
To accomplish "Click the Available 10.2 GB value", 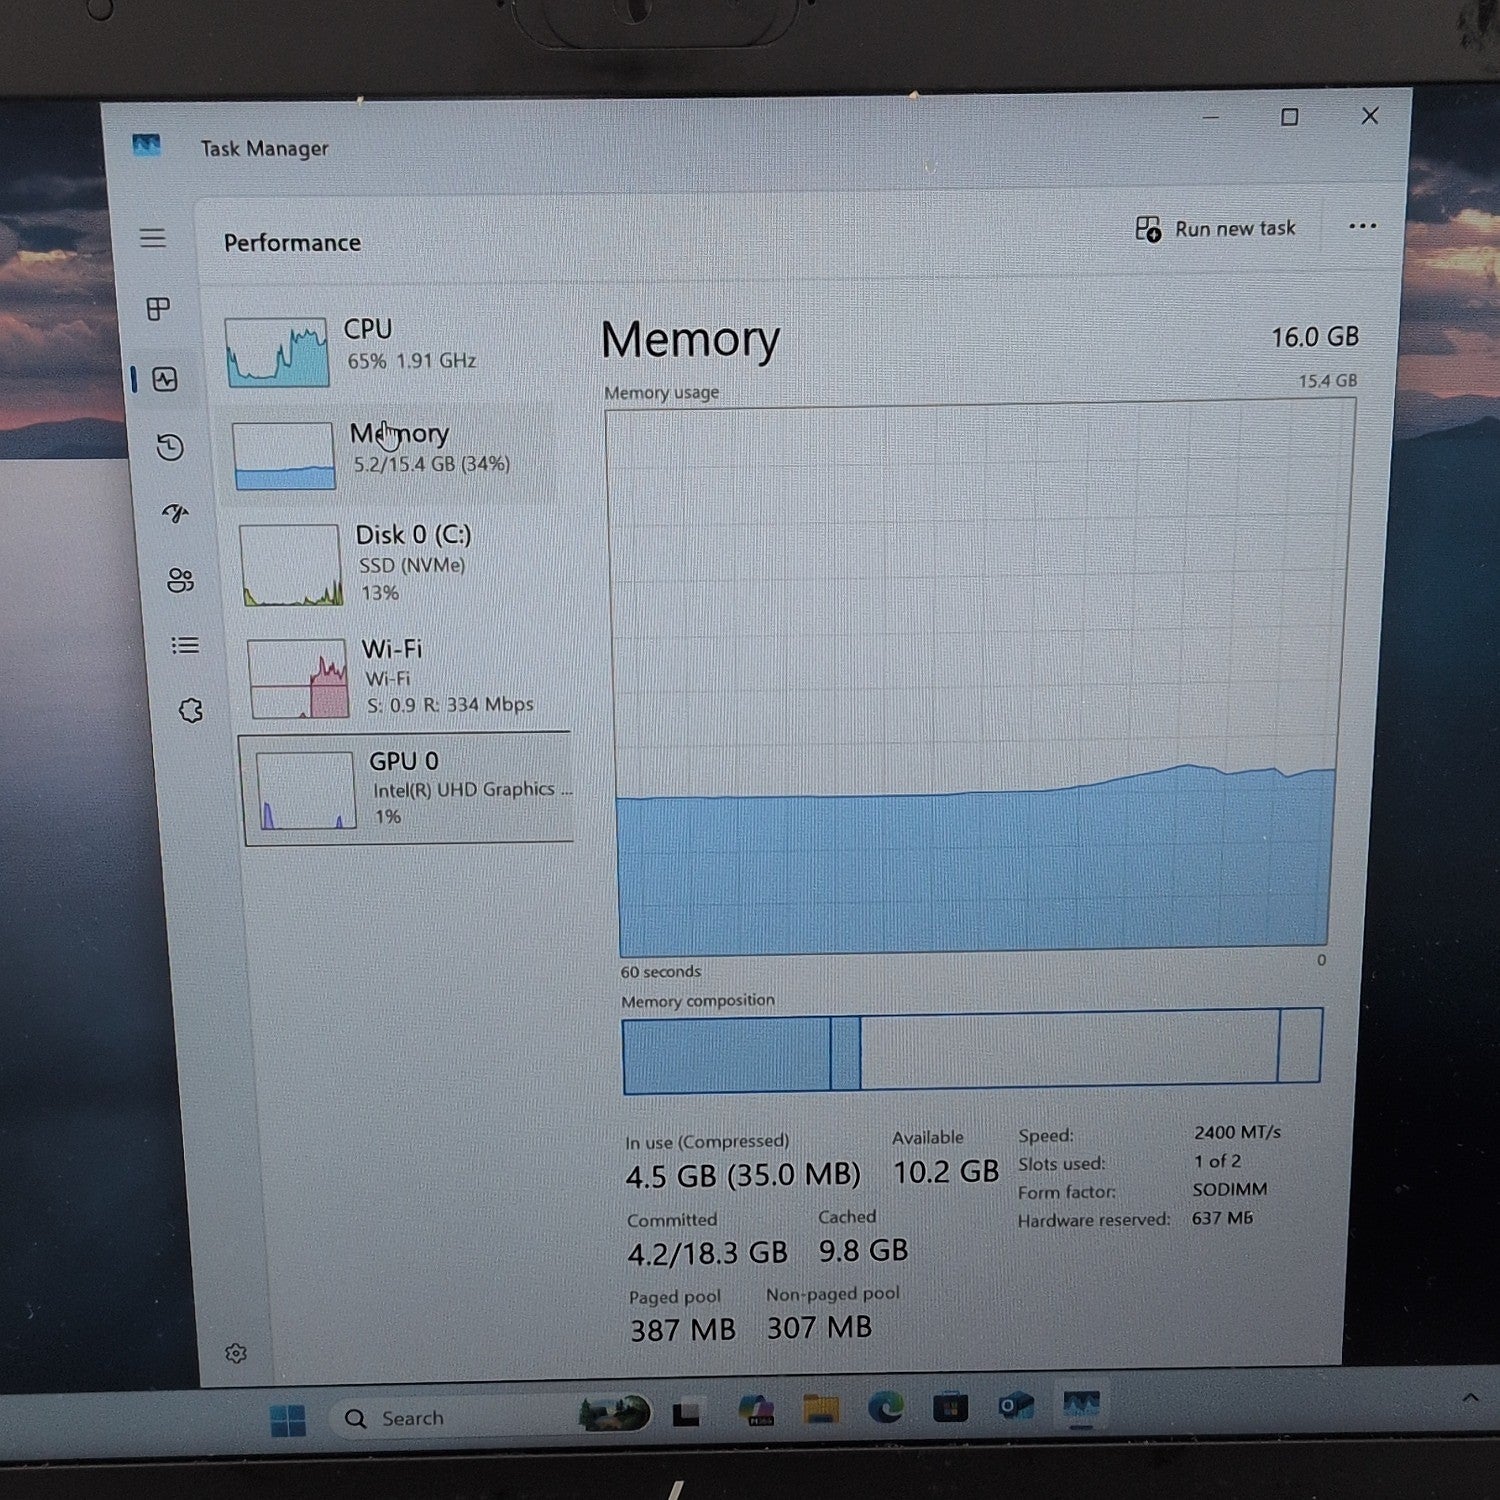I will [946, 1172].
